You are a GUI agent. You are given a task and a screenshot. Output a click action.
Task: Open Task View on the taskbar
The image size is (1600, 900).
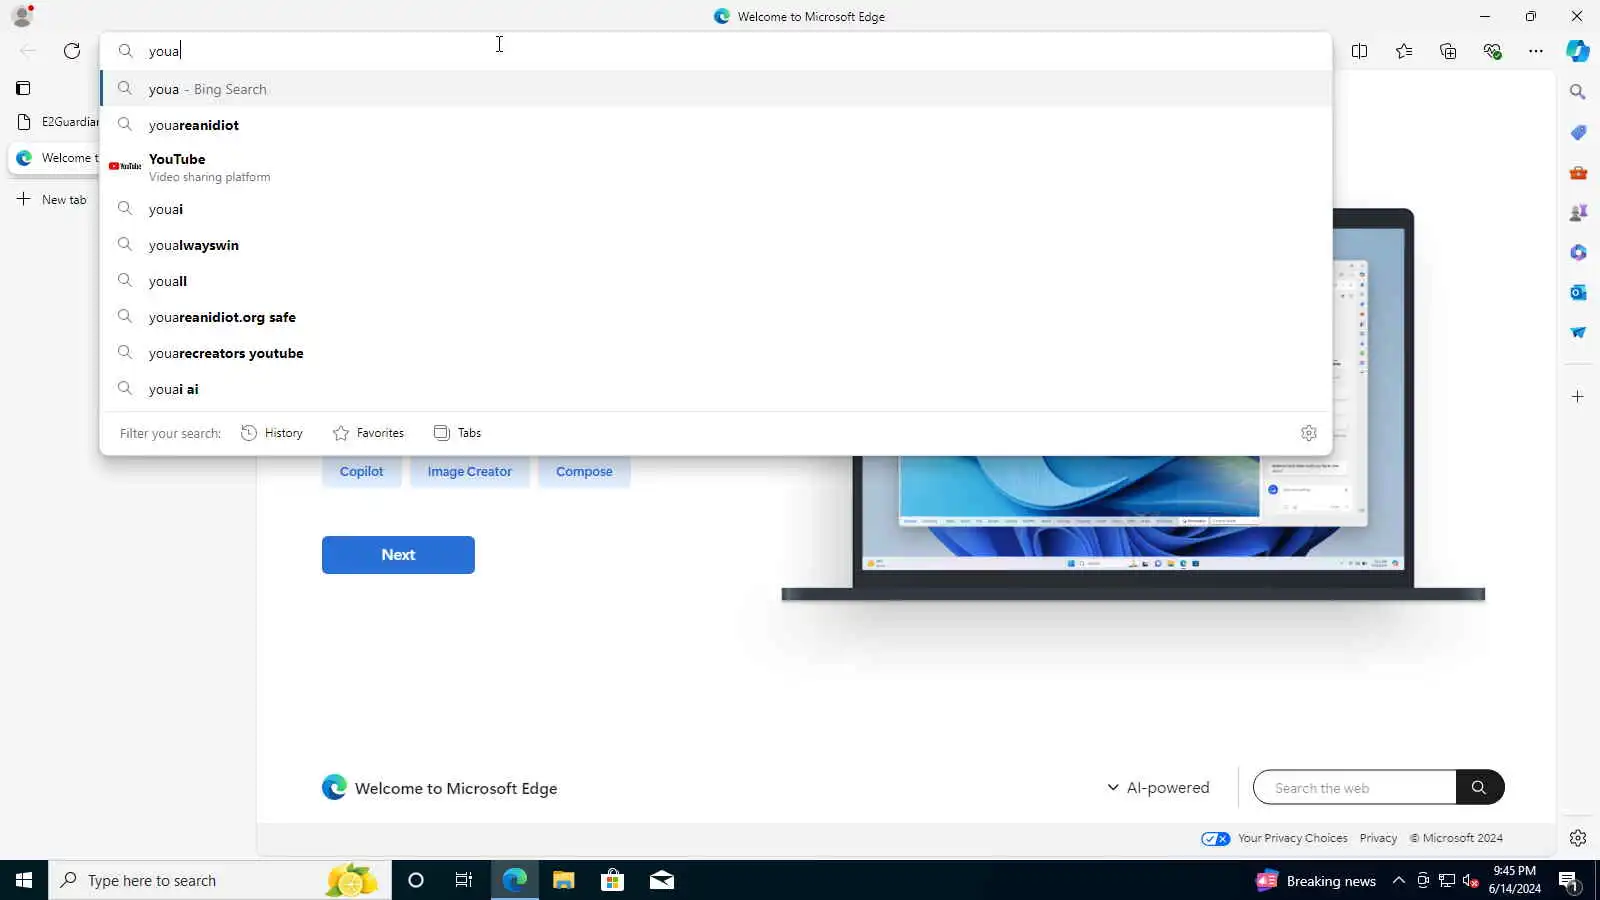[x=464, y=880]
